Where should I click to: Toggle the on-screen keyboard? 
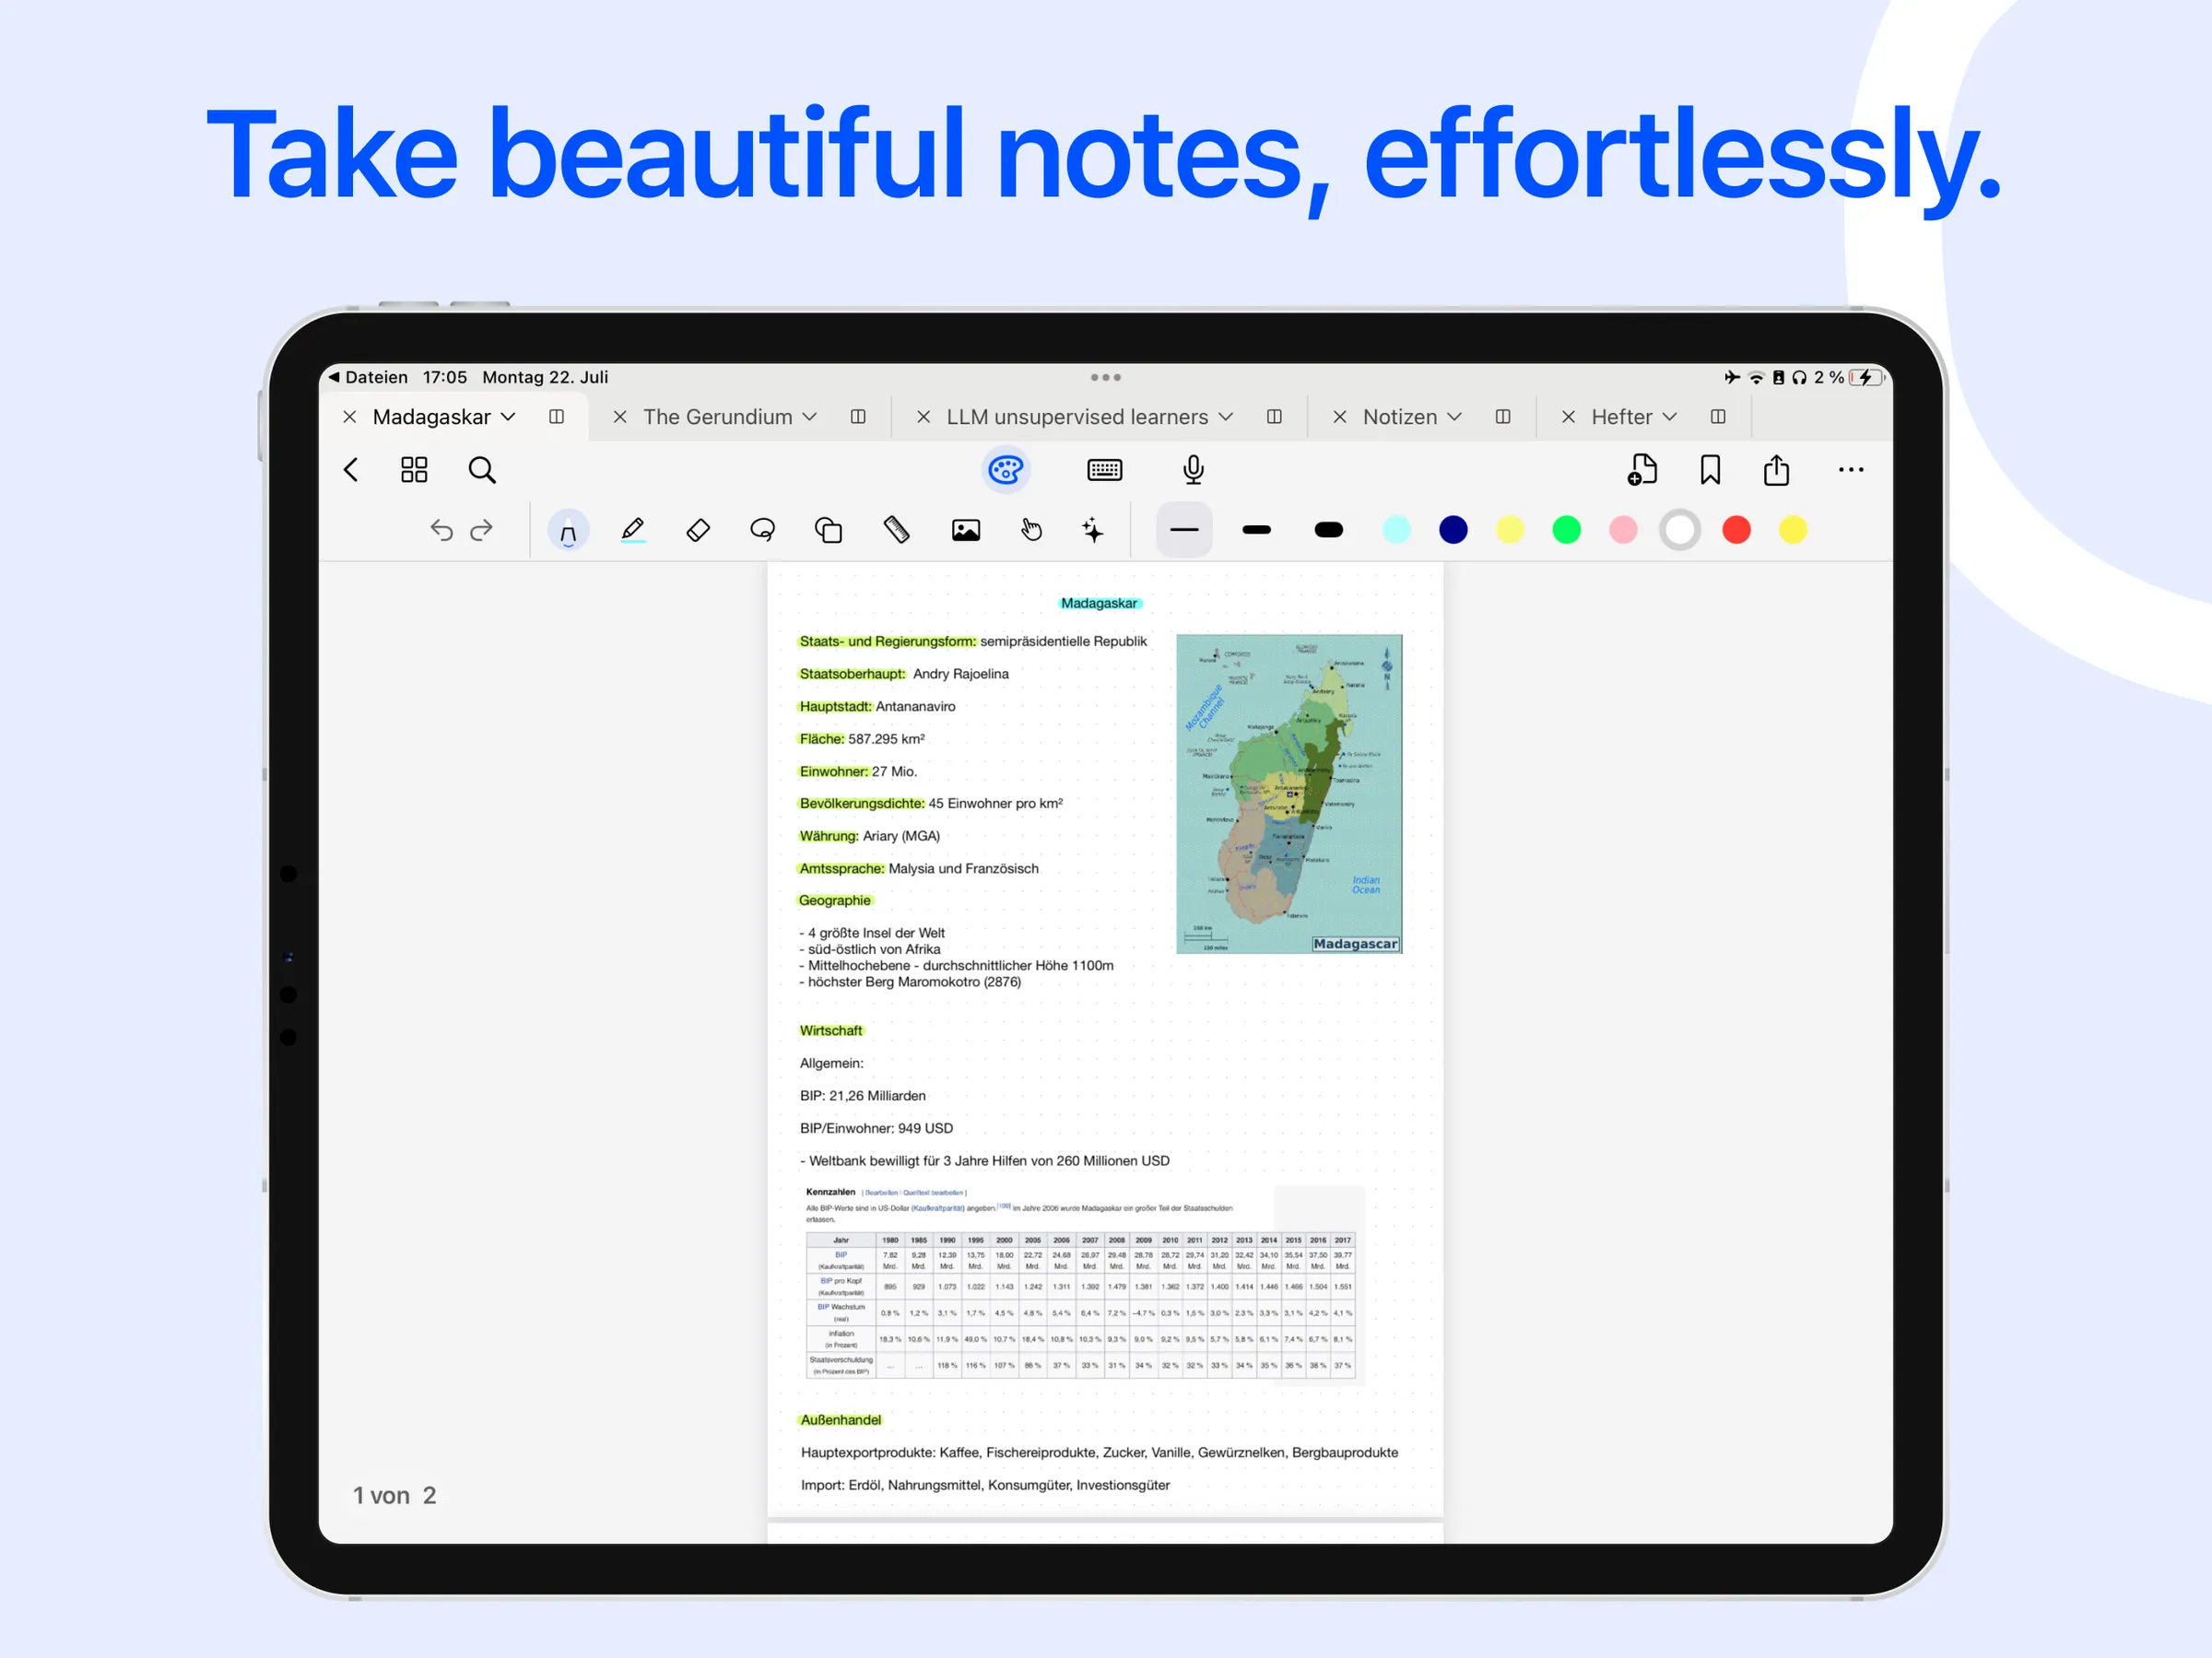pyautogui.click(x=1105, y=469)
